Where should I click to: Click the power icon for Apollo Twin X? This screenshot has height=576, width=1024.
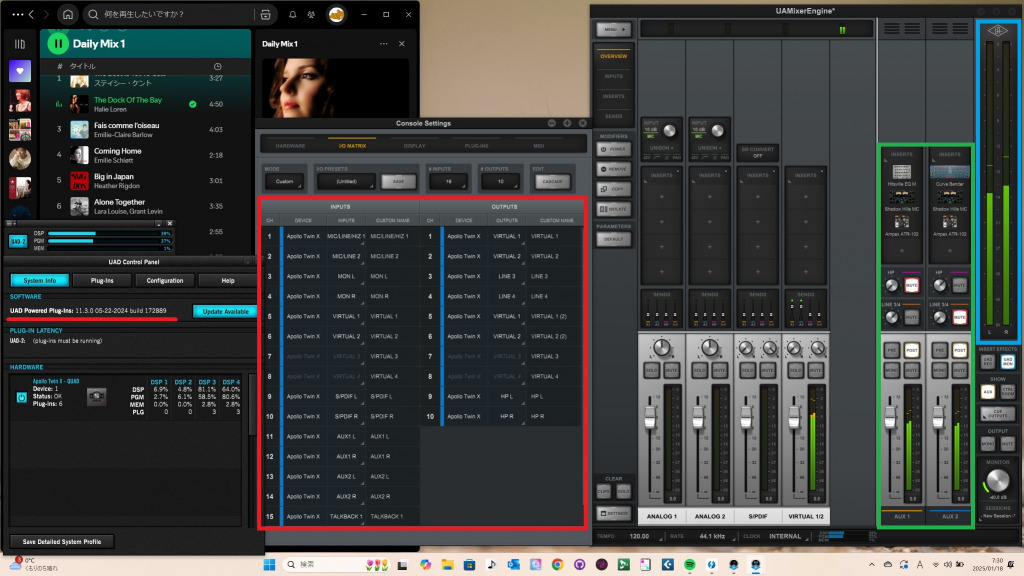click(21, 397)
